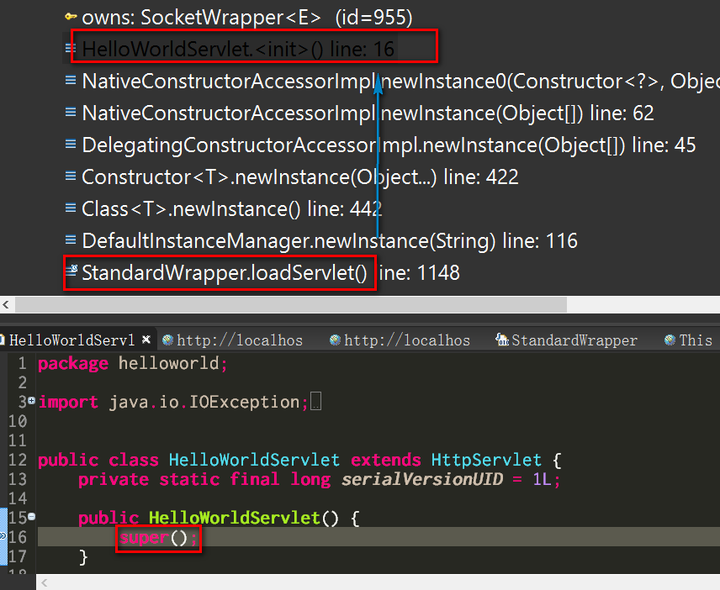Click the HelloWorldServlet constructor name on line 15
Image resolution: width=720 pixels, height=590 pixels.
coord(234,517)
